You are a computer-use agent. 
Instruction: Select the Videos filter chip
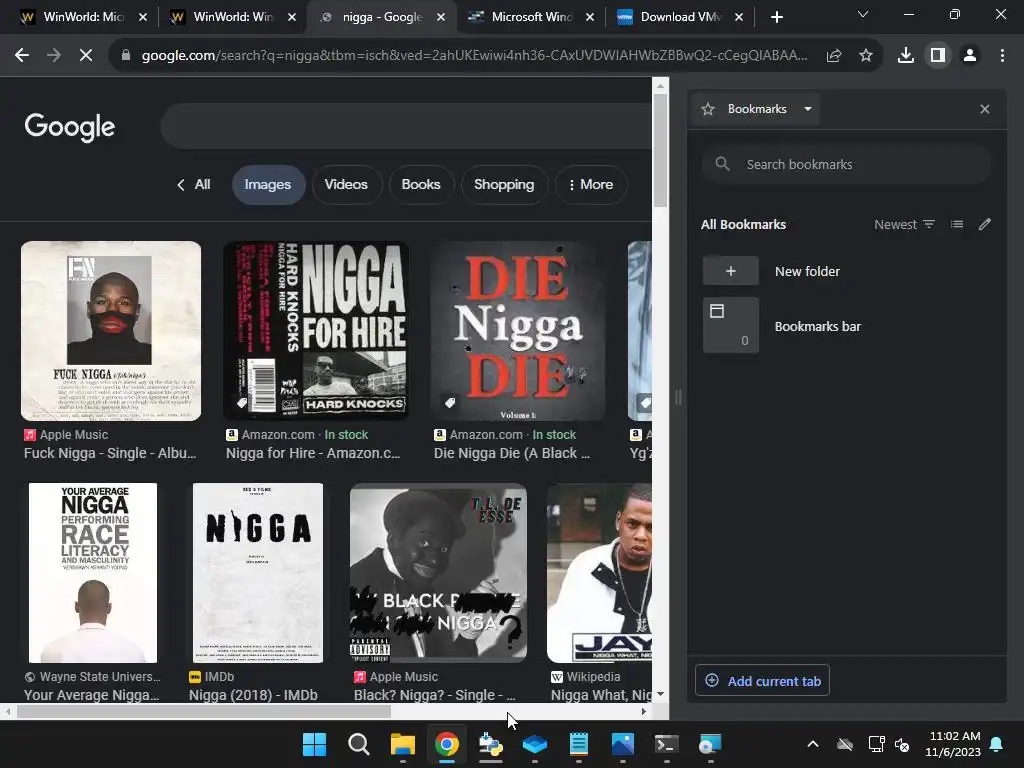click(x=346, y=185)
